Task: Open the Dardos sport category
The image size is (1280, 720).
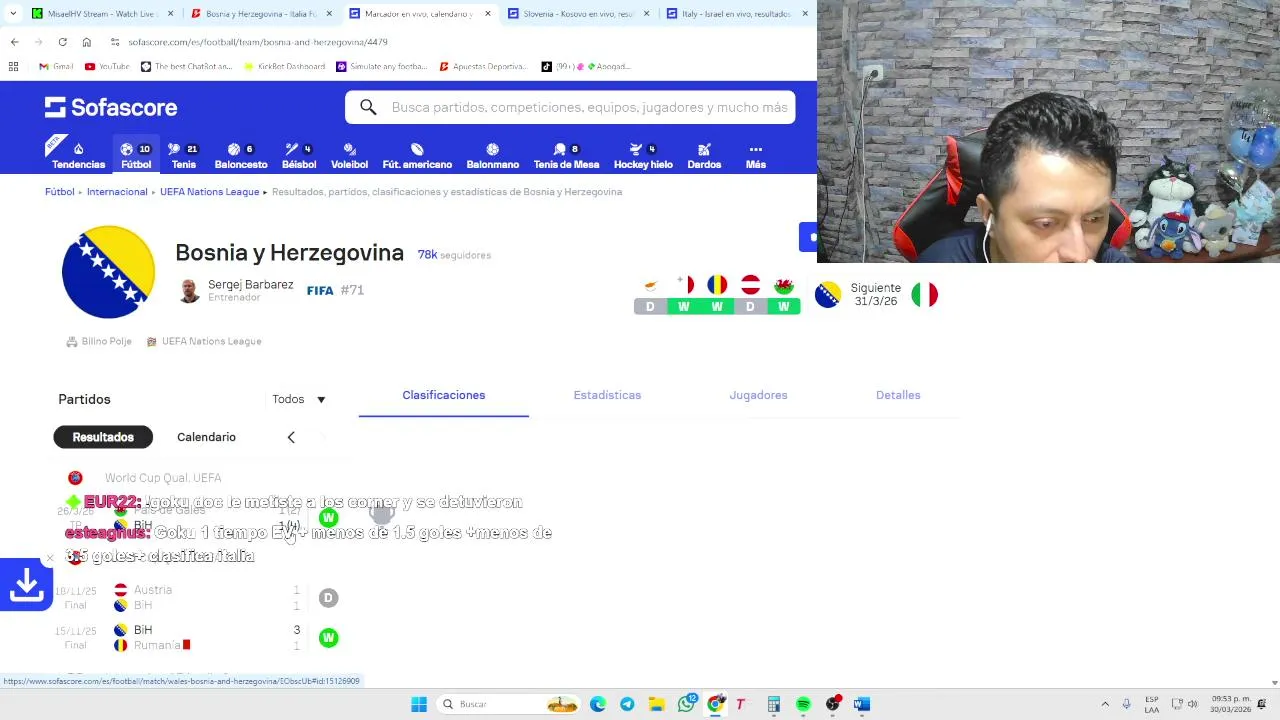Action: pos(704,156)
